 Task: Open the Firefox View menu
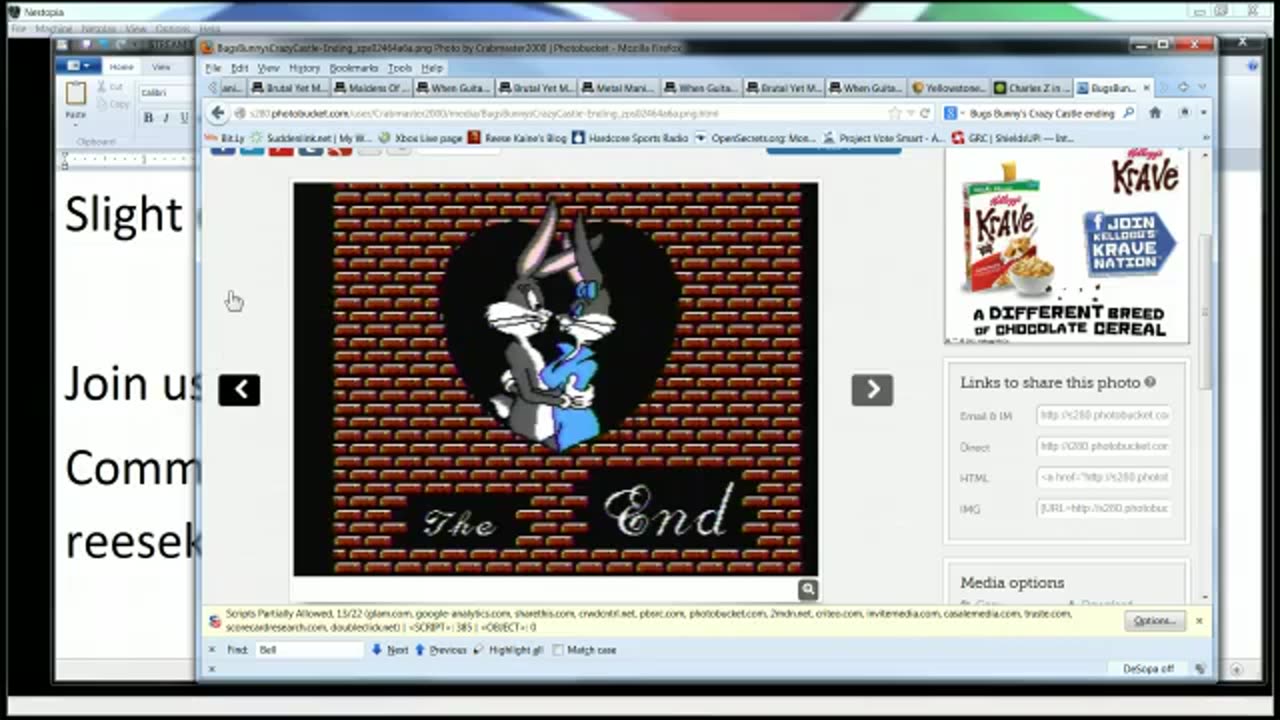click(x=268, y=68)
